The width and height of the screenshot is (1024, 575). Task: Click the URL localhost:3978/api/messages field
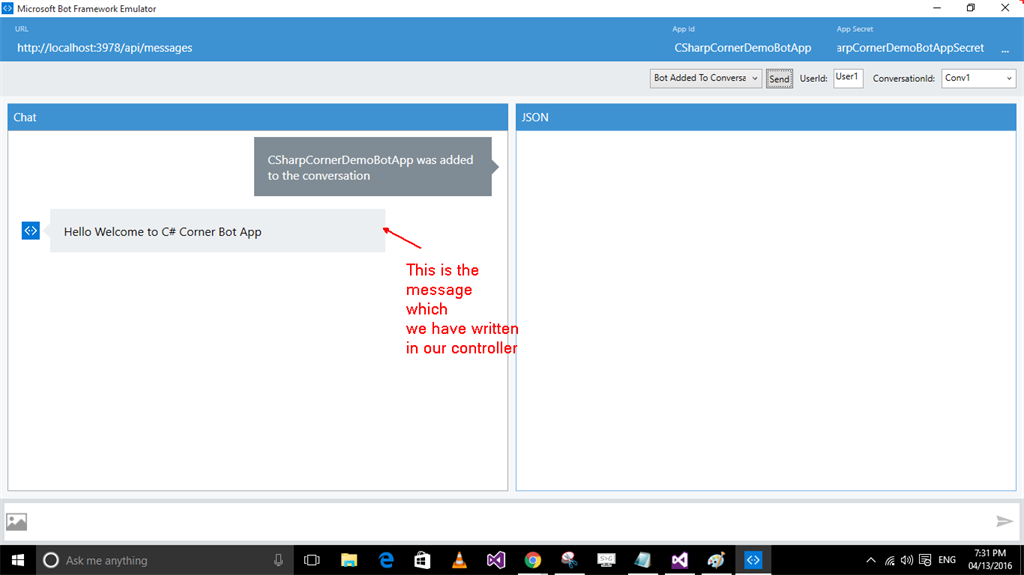[104, 48]
